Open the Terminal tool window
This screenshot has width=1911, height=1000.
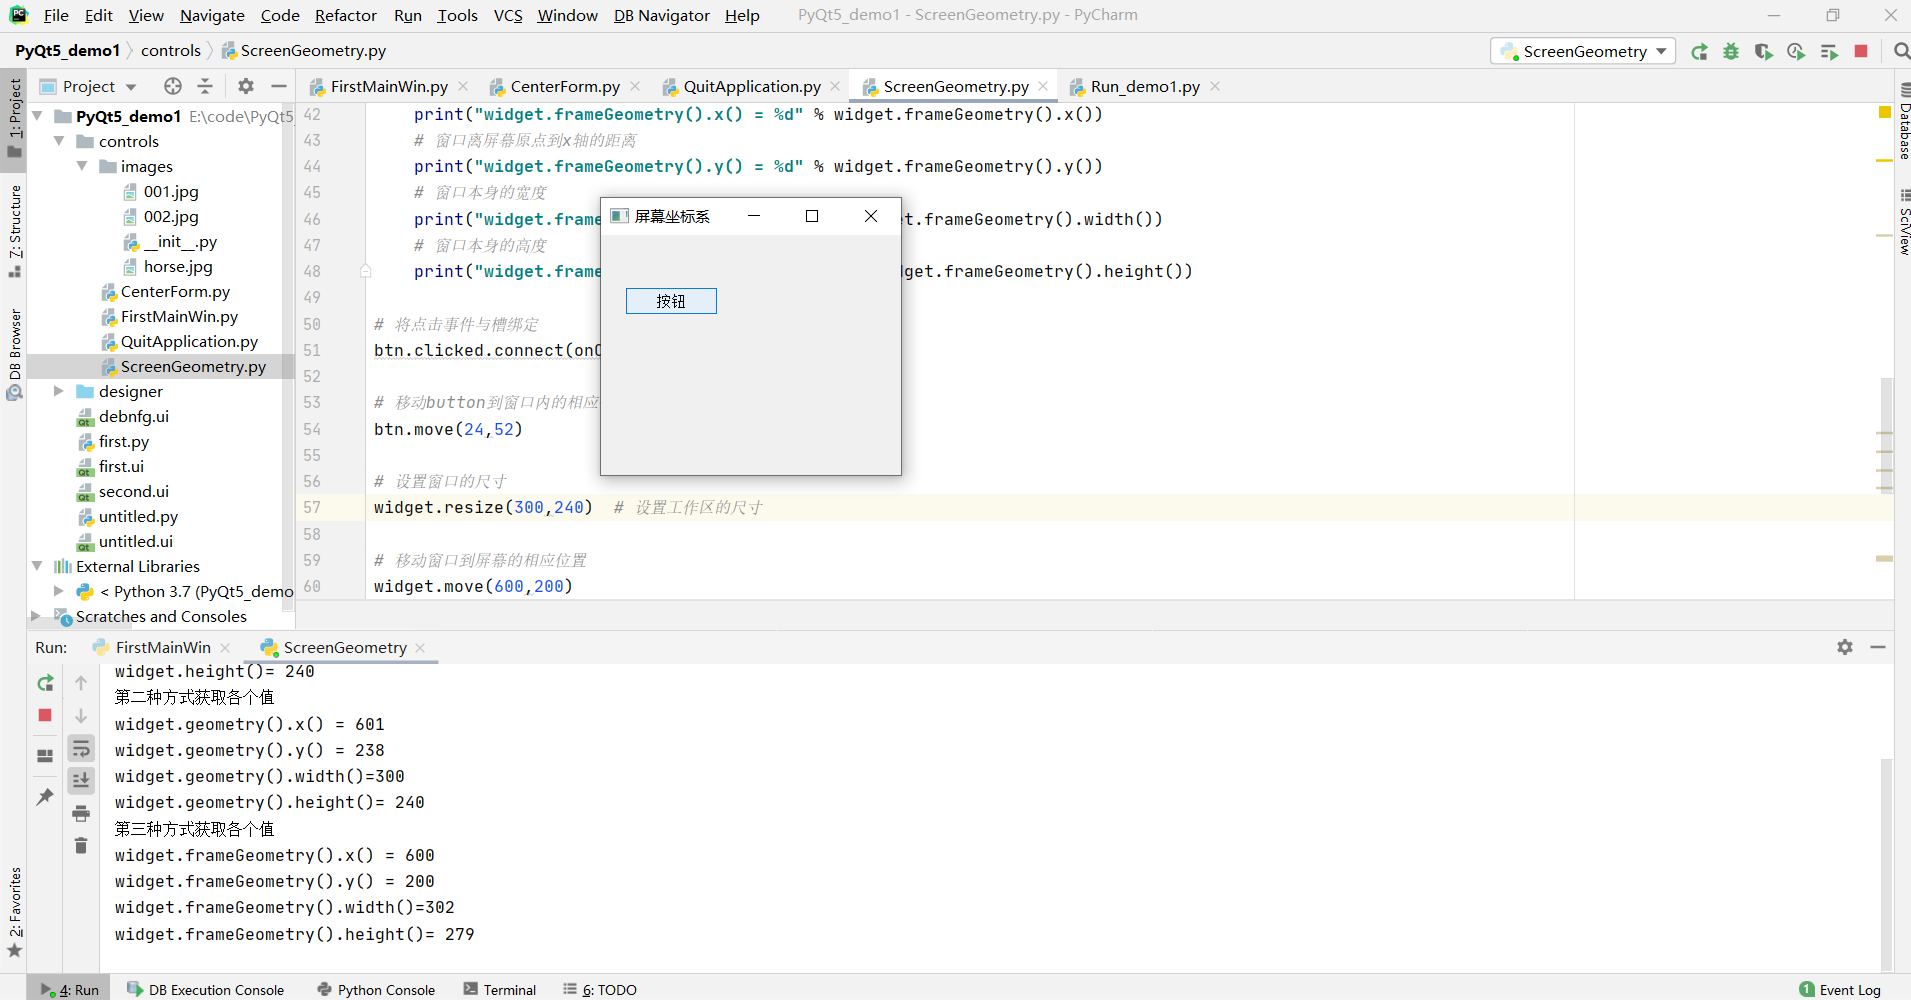pos(500,989)
